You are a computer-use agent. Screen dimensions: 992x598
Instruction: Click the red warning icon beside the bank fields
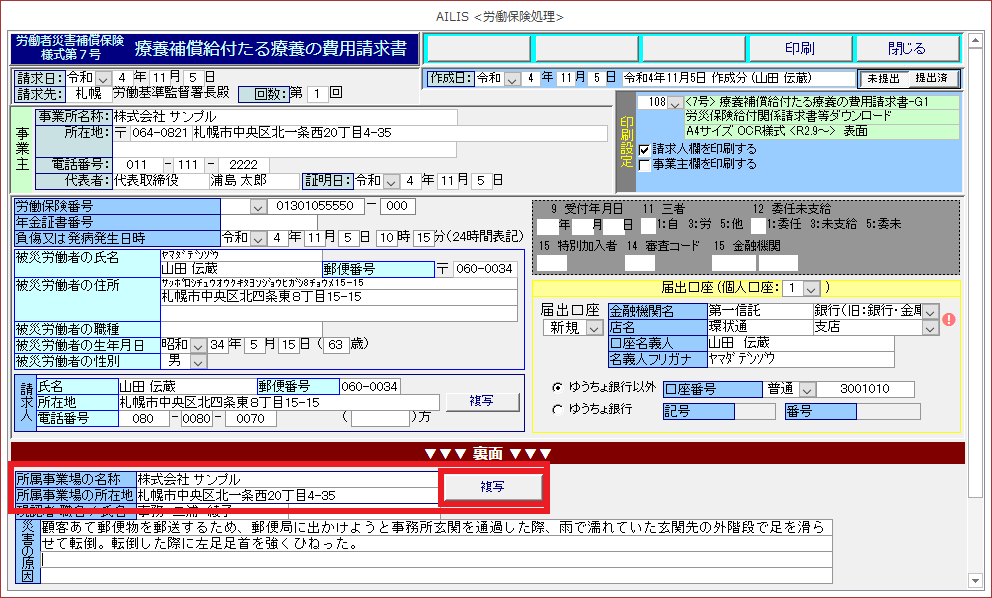click(949, 320)
